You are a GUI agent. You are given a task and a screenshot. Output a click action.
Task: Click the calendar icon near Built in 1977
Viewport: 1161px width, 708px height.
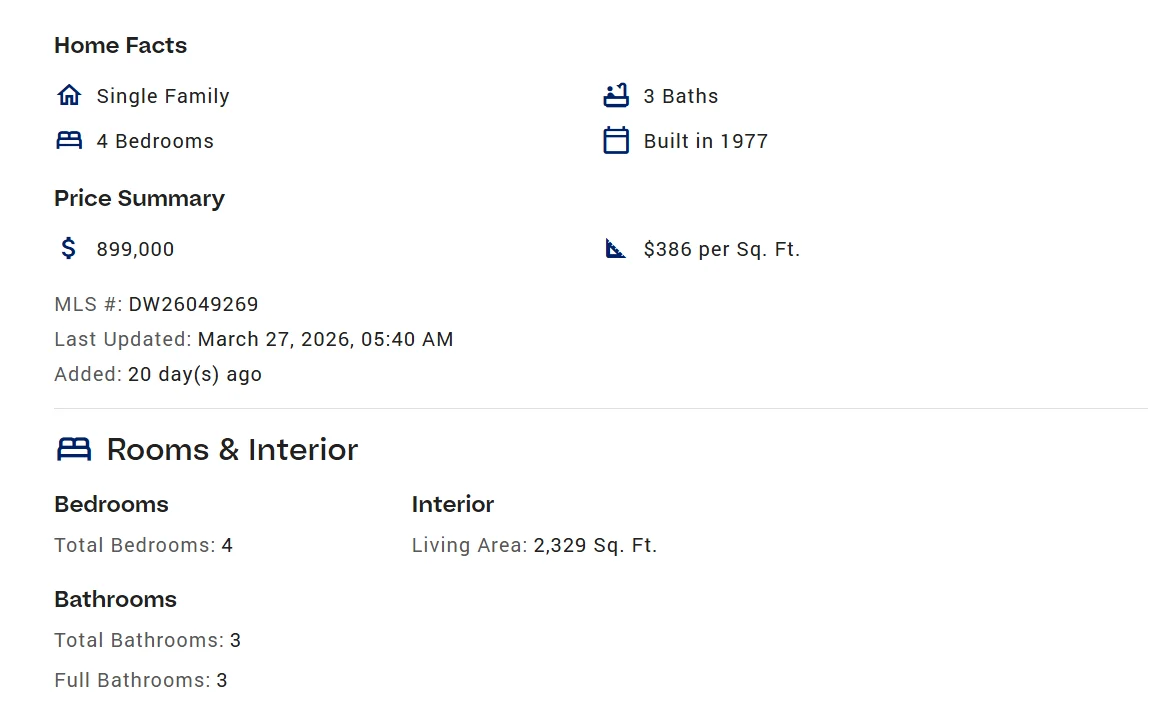click(616, 141)
